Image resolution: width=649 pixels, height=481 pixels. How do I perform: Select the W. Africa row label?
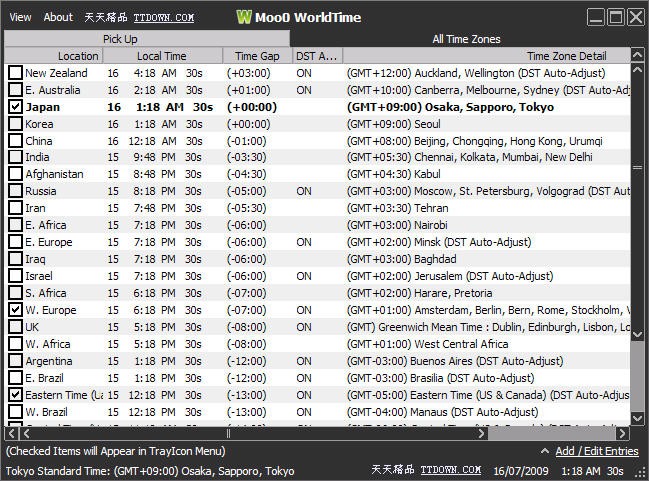point(48,344)
